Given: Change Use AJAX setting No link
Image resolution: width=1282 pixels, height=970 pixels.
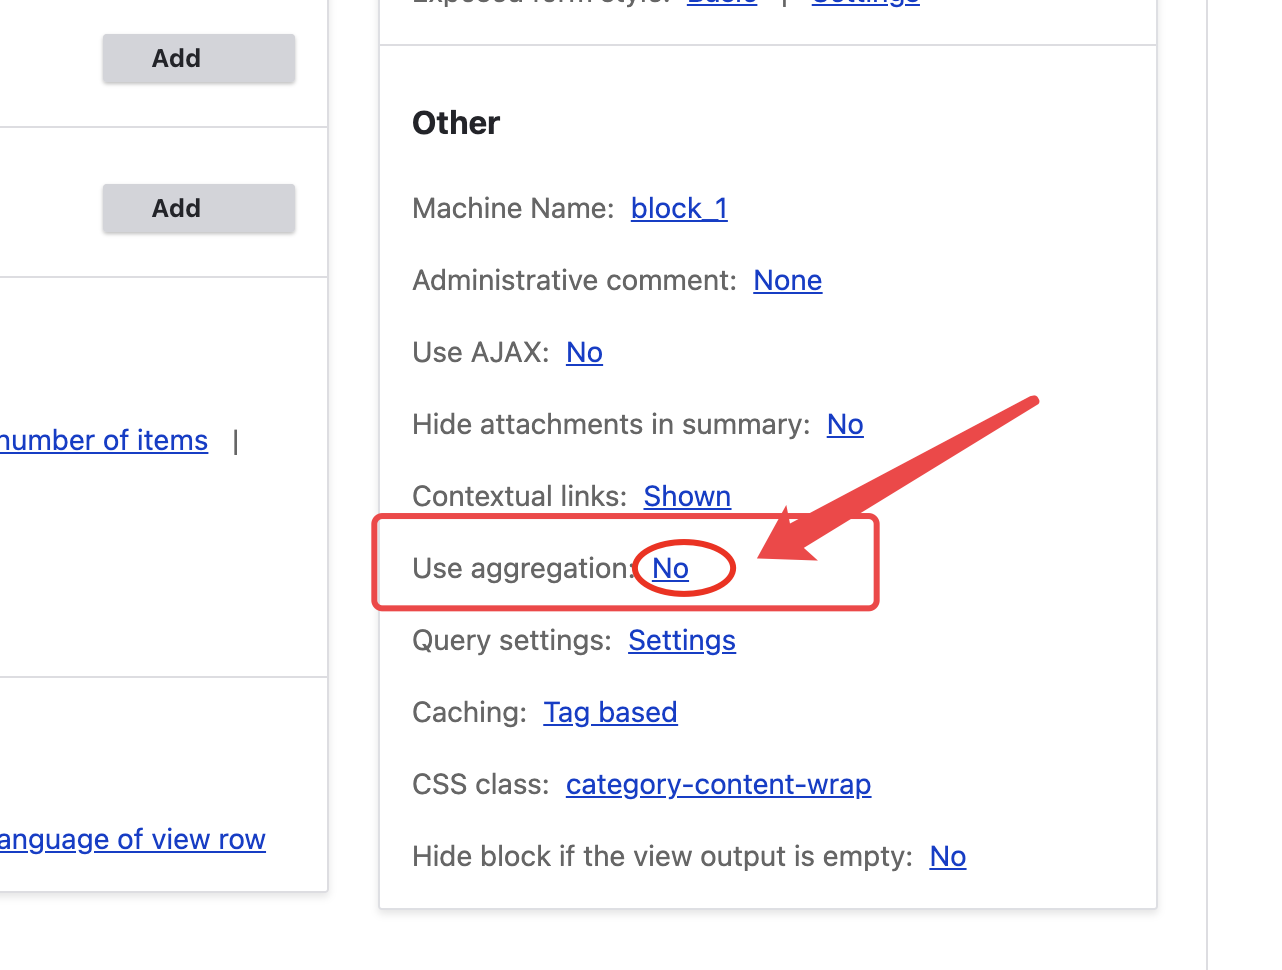Looking at the screenshot, I should coord(584,352).
